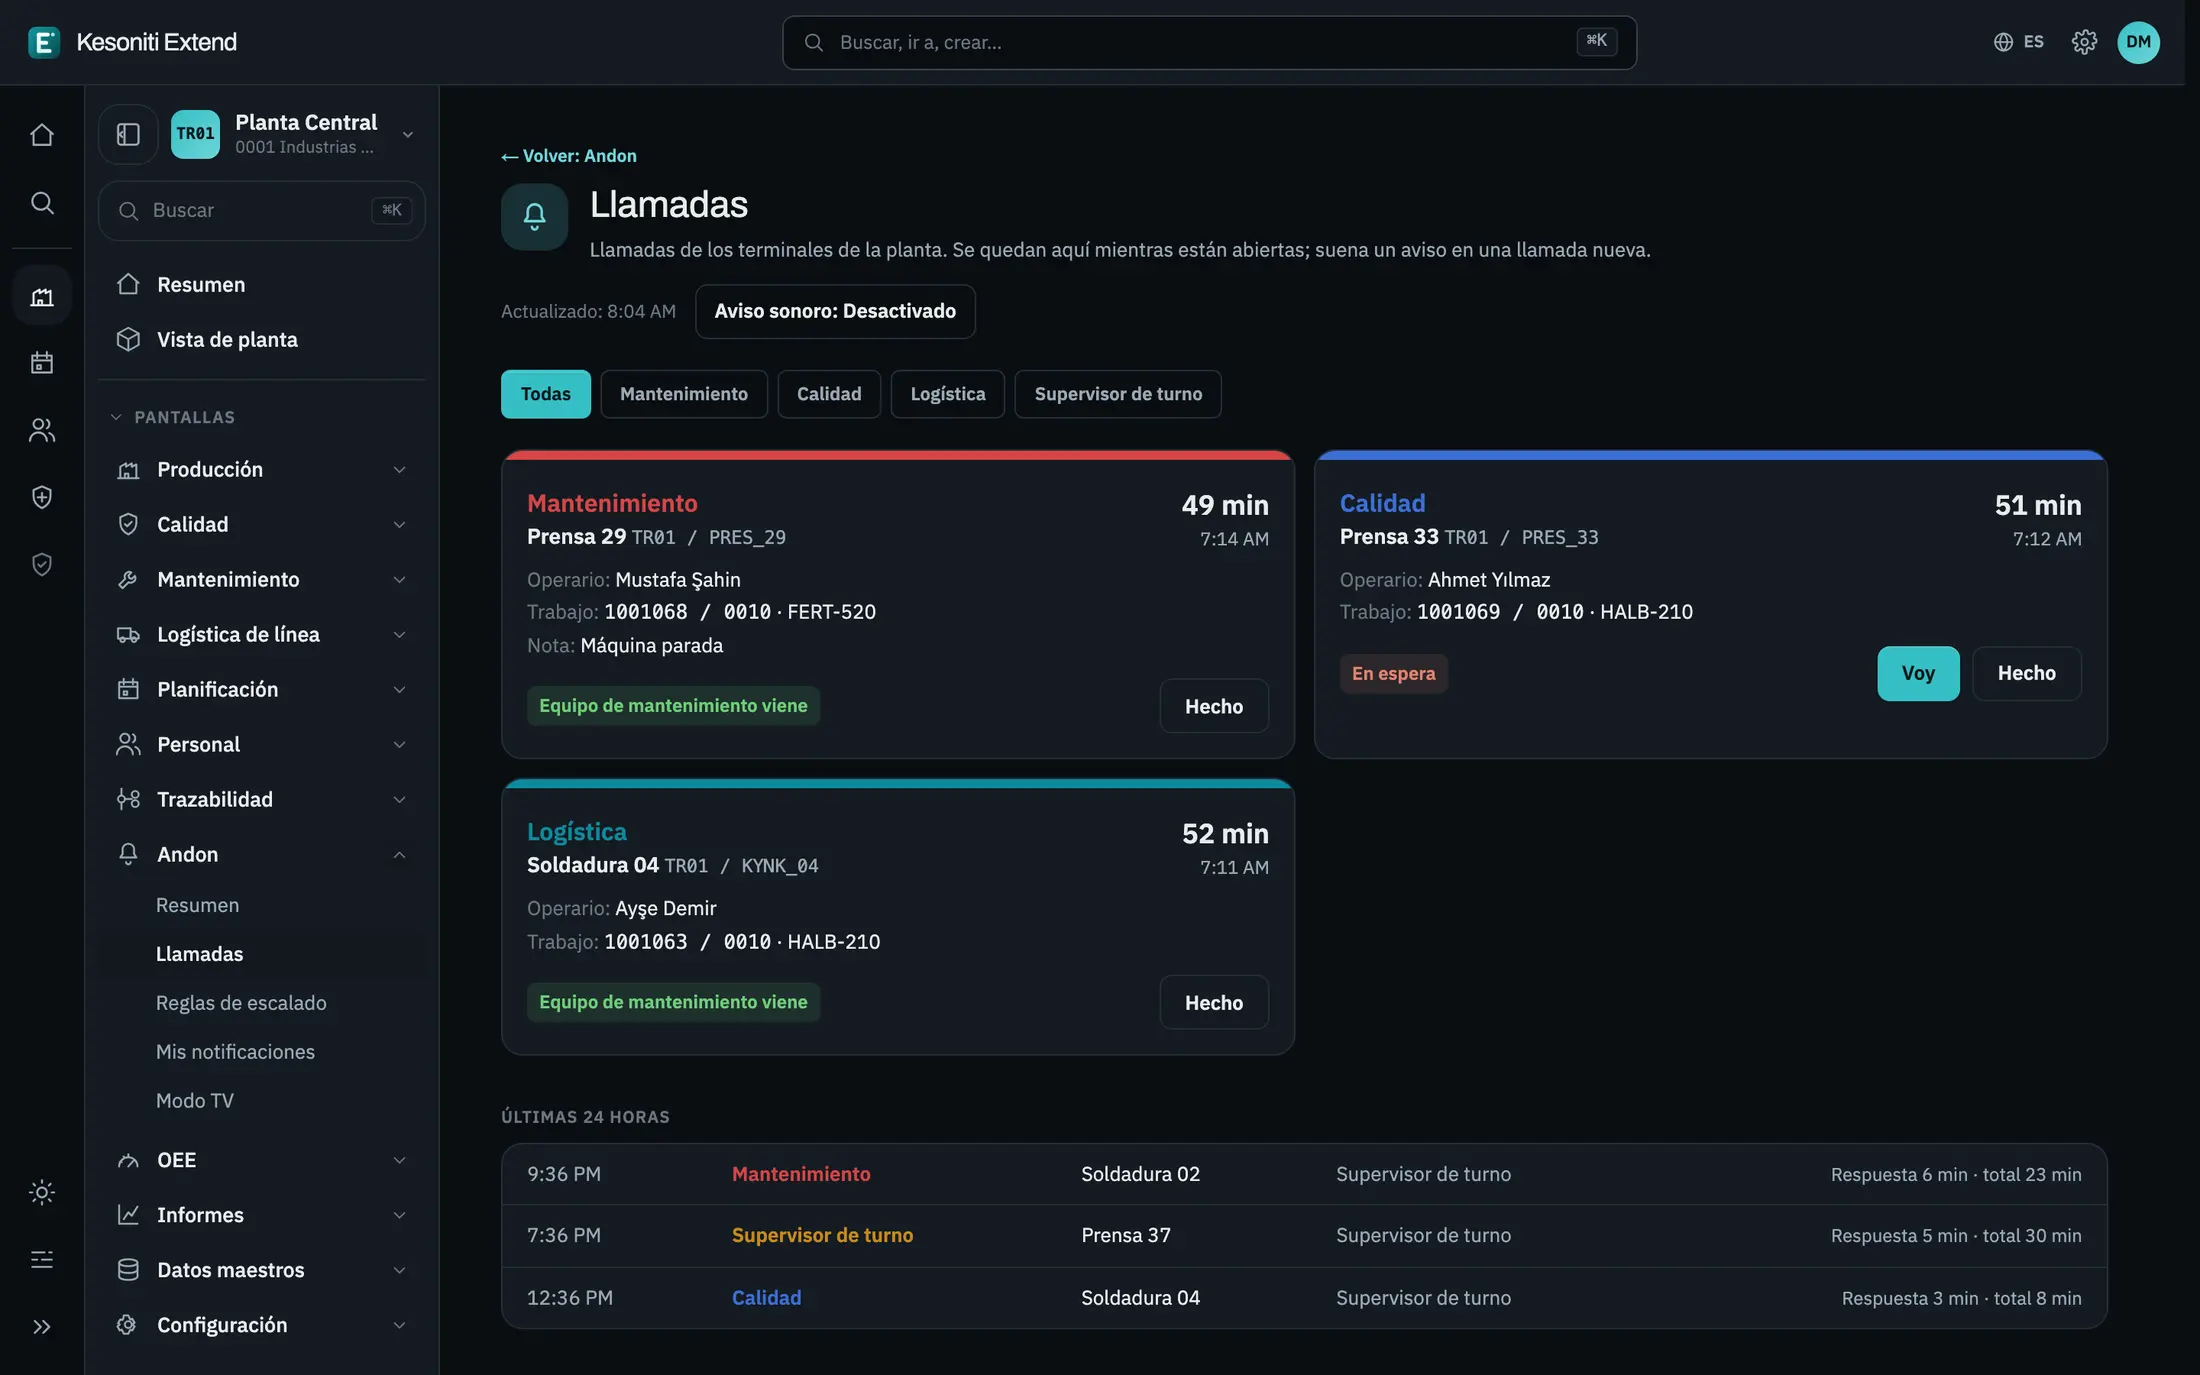Viewport: 2200px width, 1375px height.
Task: Open the calendar icon in the left rail
Action: [x=42, y=362]
